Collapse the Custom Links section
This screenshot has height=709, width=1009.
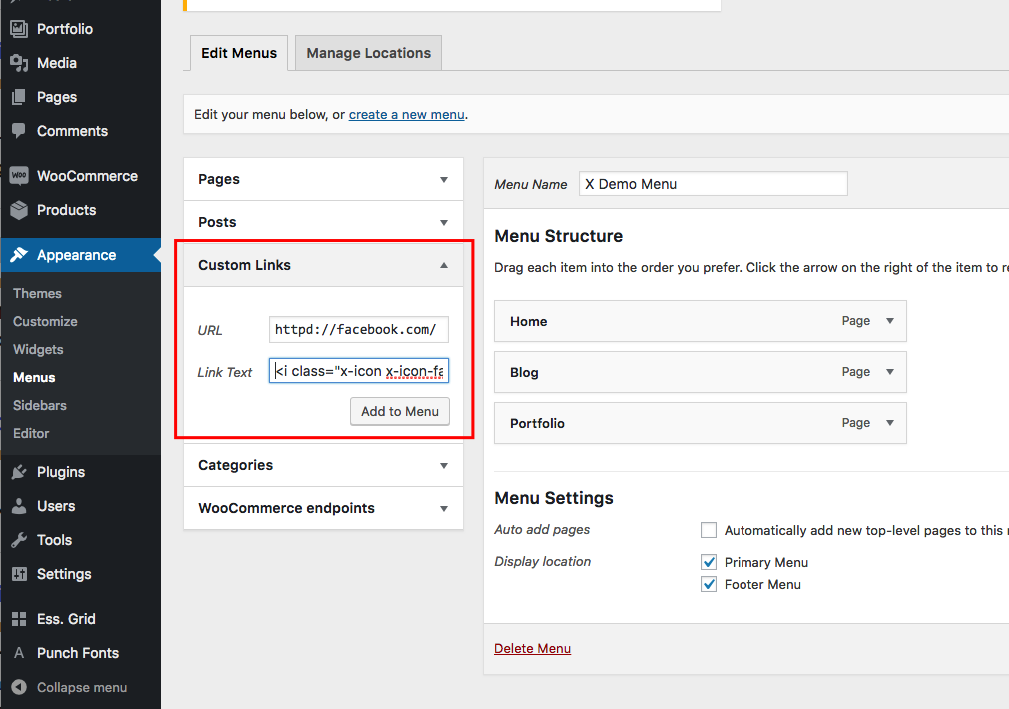tap(443, 265)
